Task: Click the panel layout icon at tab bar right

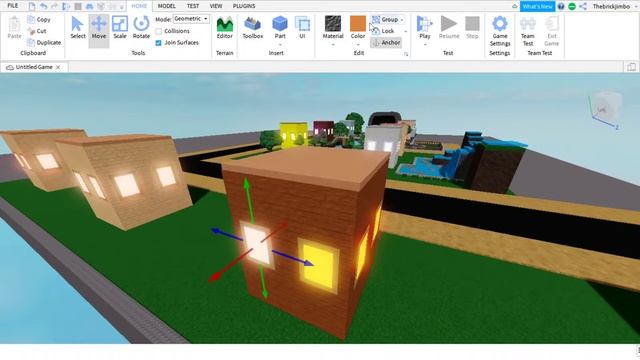Action: tap(631, 67)
